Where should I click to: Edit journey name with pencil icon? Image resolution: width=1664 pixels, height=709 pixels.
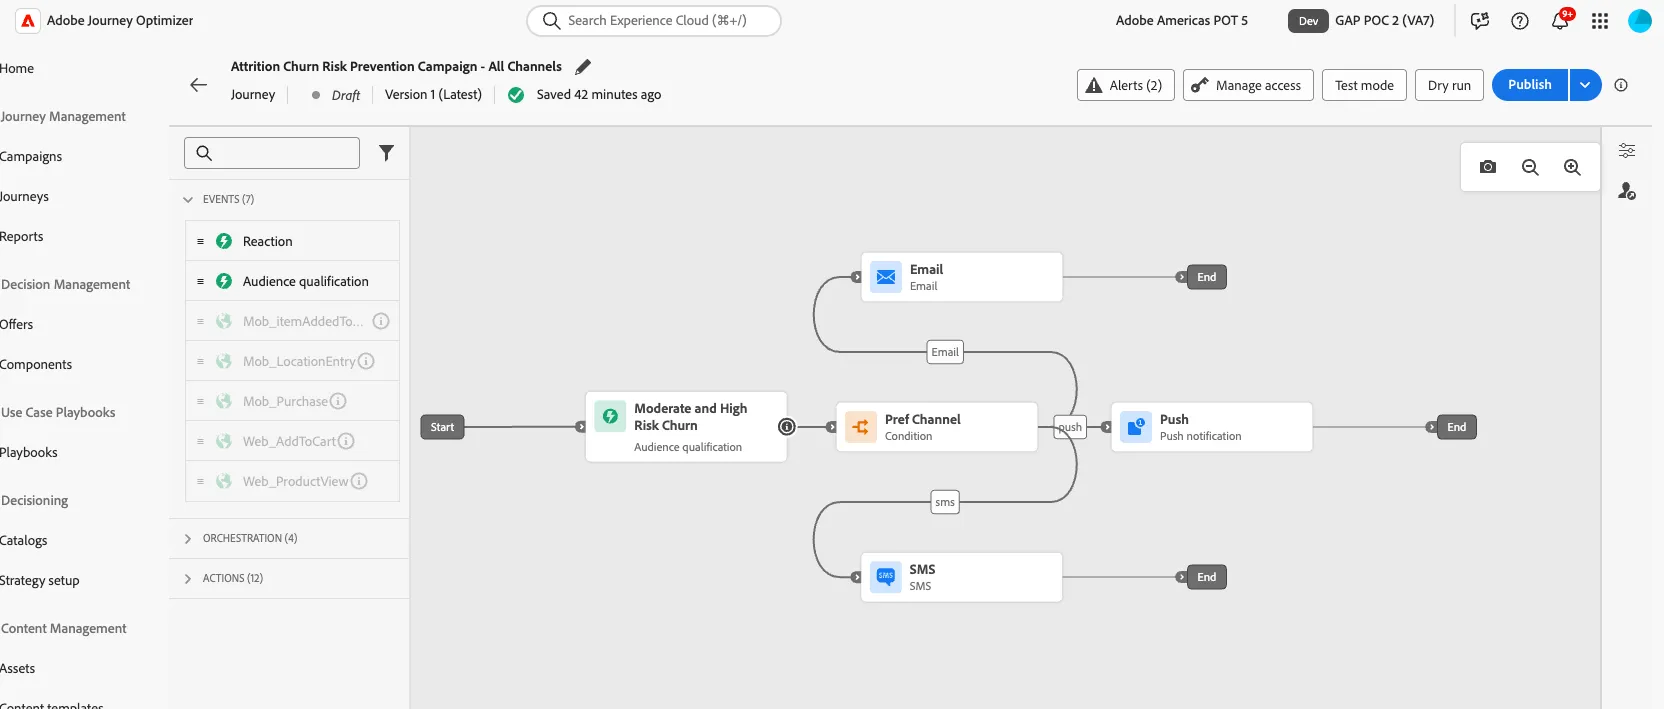tap(583, 67)
